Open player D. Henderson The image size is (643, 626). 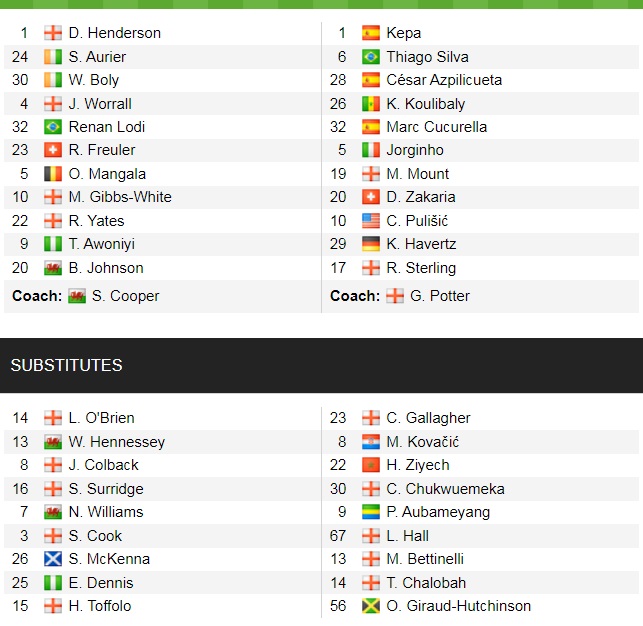point(114,33)
